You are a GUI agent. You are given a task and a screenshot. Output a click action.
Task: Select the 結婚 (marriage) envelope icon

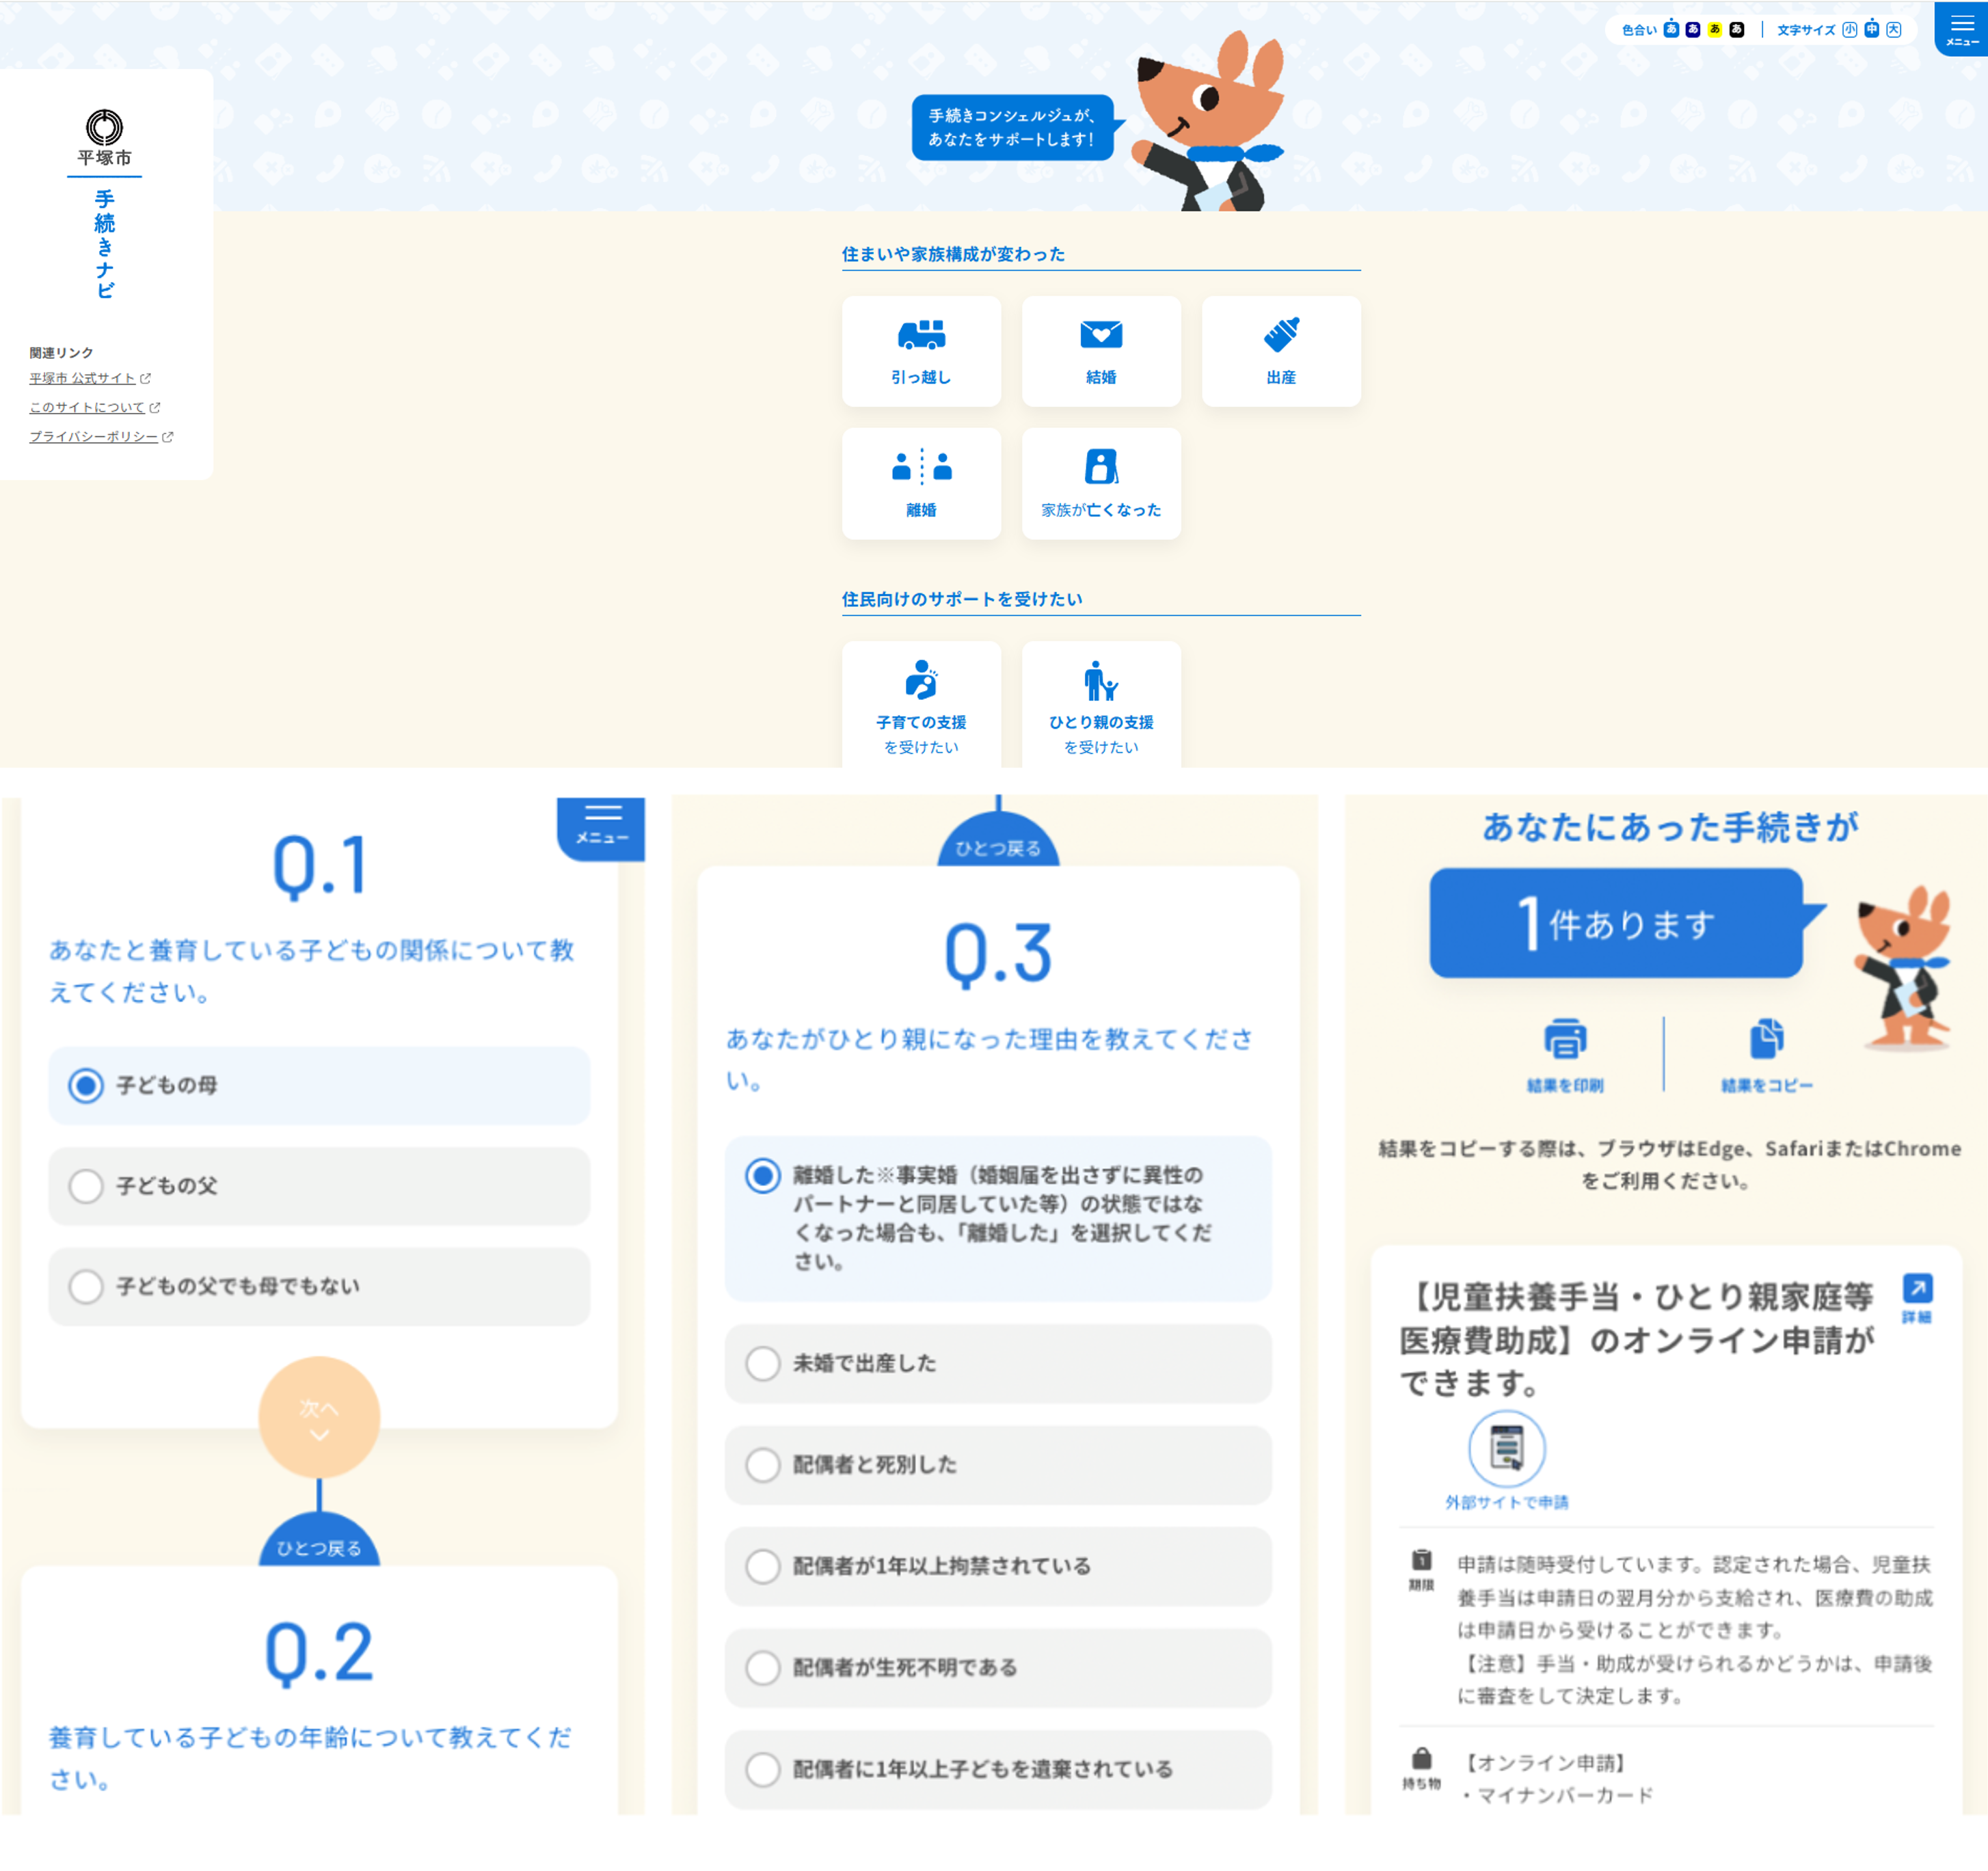click(1100, 335)
